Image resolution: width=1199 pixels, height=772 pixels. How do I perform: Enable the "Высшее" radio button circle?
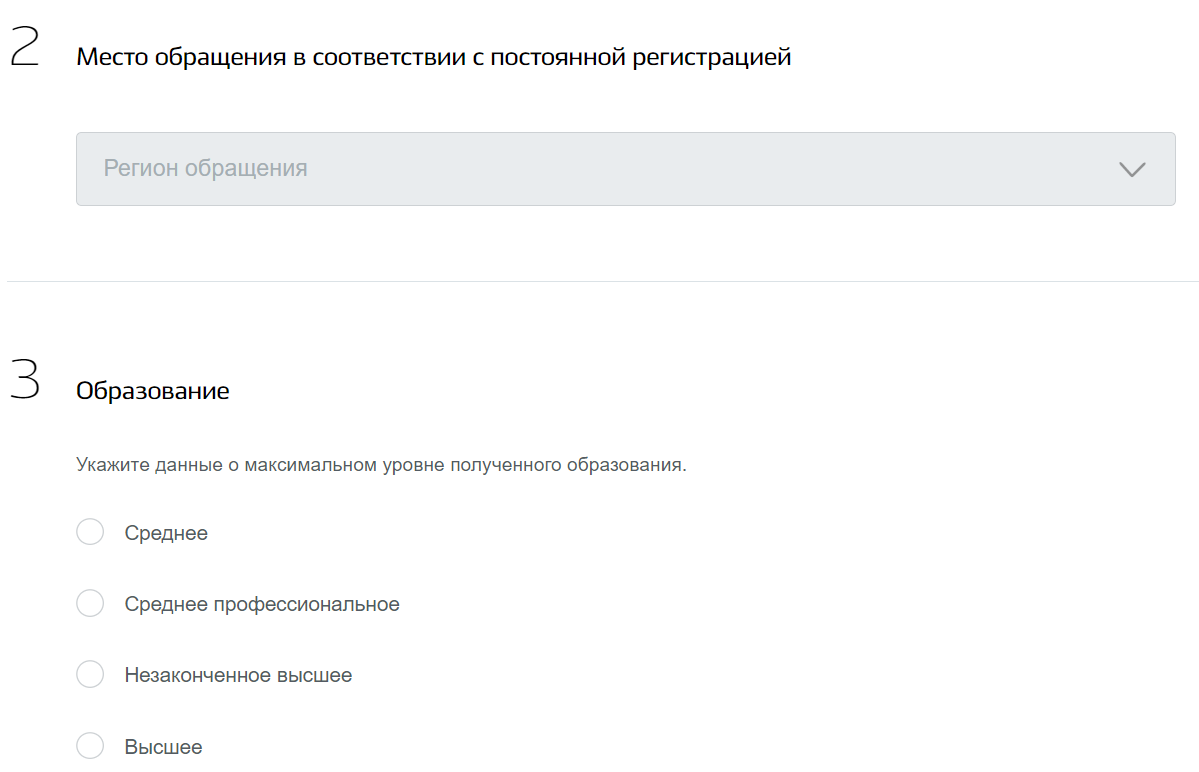coord(90,746)
